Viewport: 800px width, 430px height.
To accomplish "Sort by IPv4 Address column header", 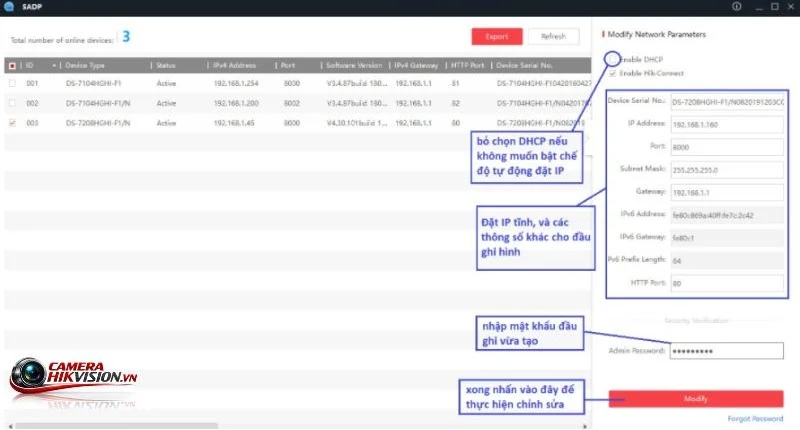I will (x=234, y=65).
